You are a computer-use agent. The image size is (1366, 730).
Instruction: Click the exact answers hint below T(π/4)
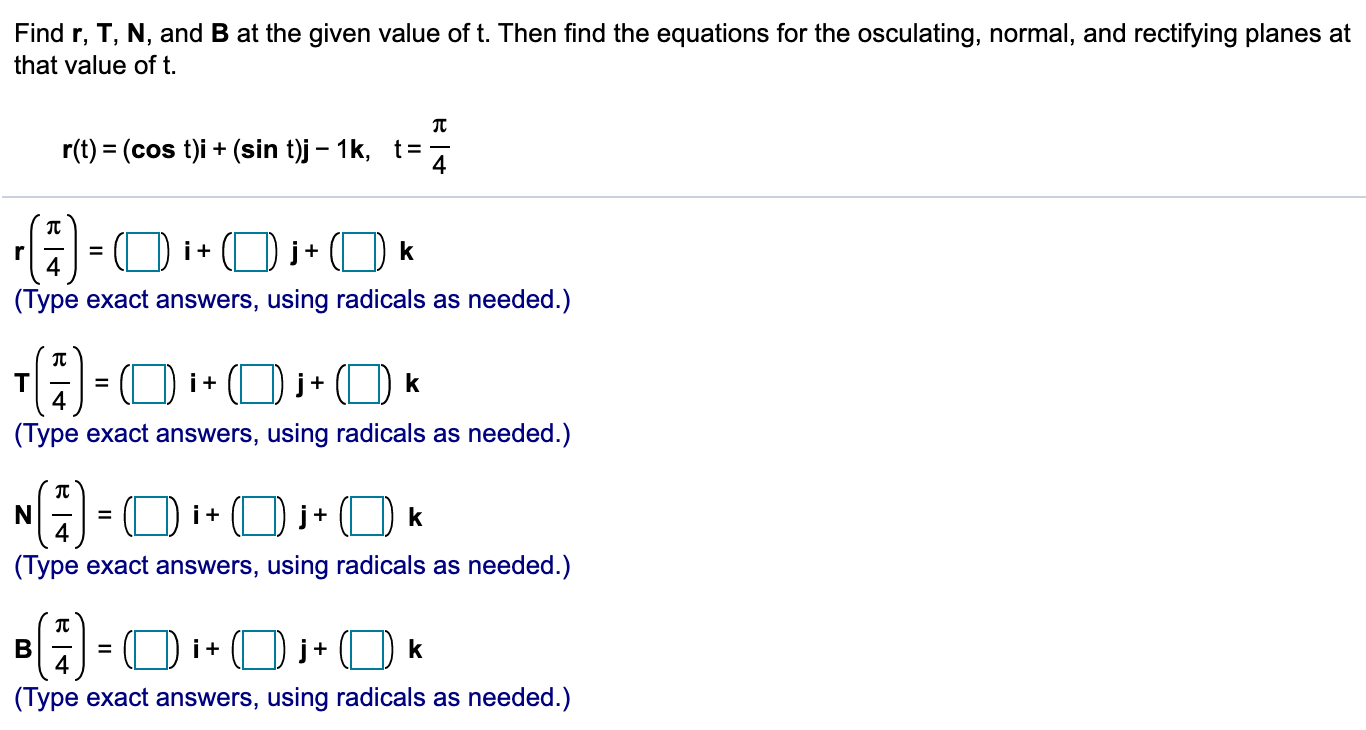tap(290, 433)
